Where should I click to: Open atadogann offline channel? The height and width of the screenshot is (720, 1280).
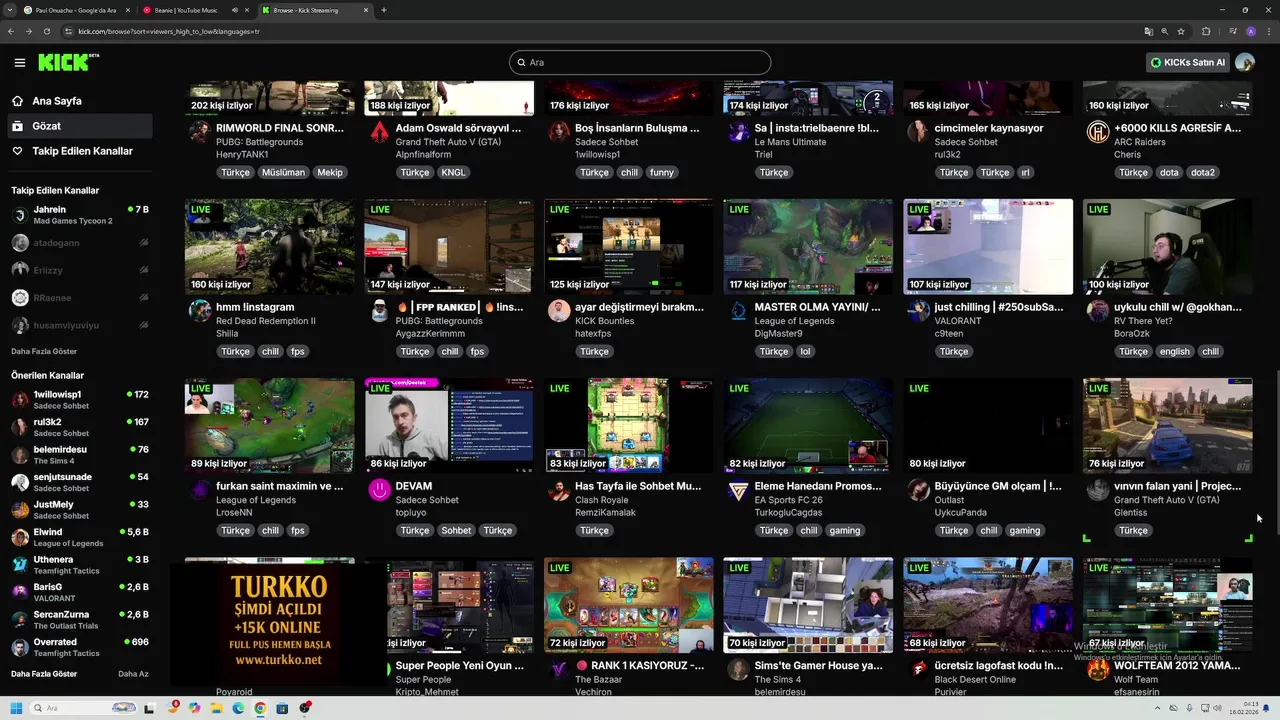(80, 242)
